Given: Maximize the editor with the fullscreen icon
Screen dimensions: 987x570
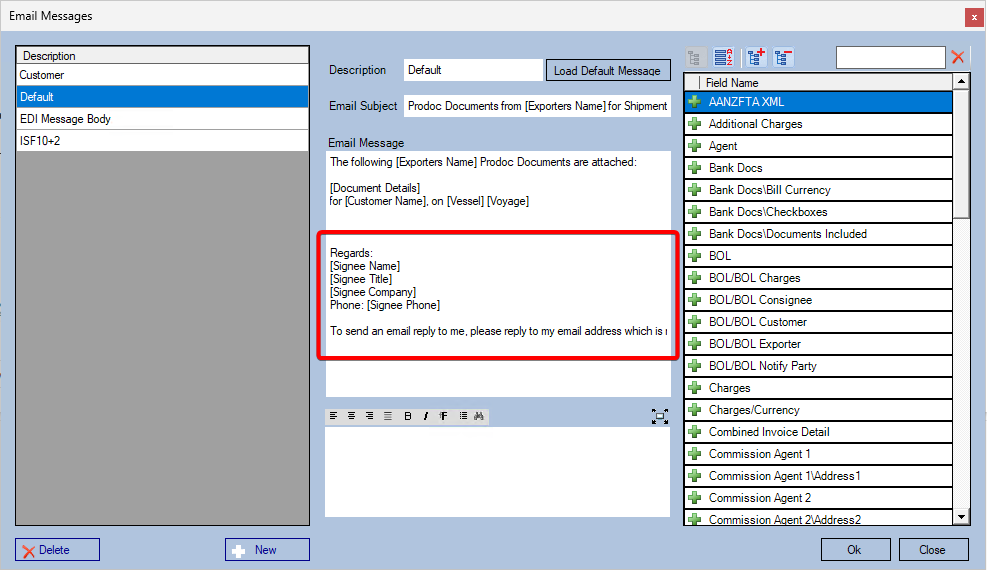Looking at the screenshot, I should (660, 416).
